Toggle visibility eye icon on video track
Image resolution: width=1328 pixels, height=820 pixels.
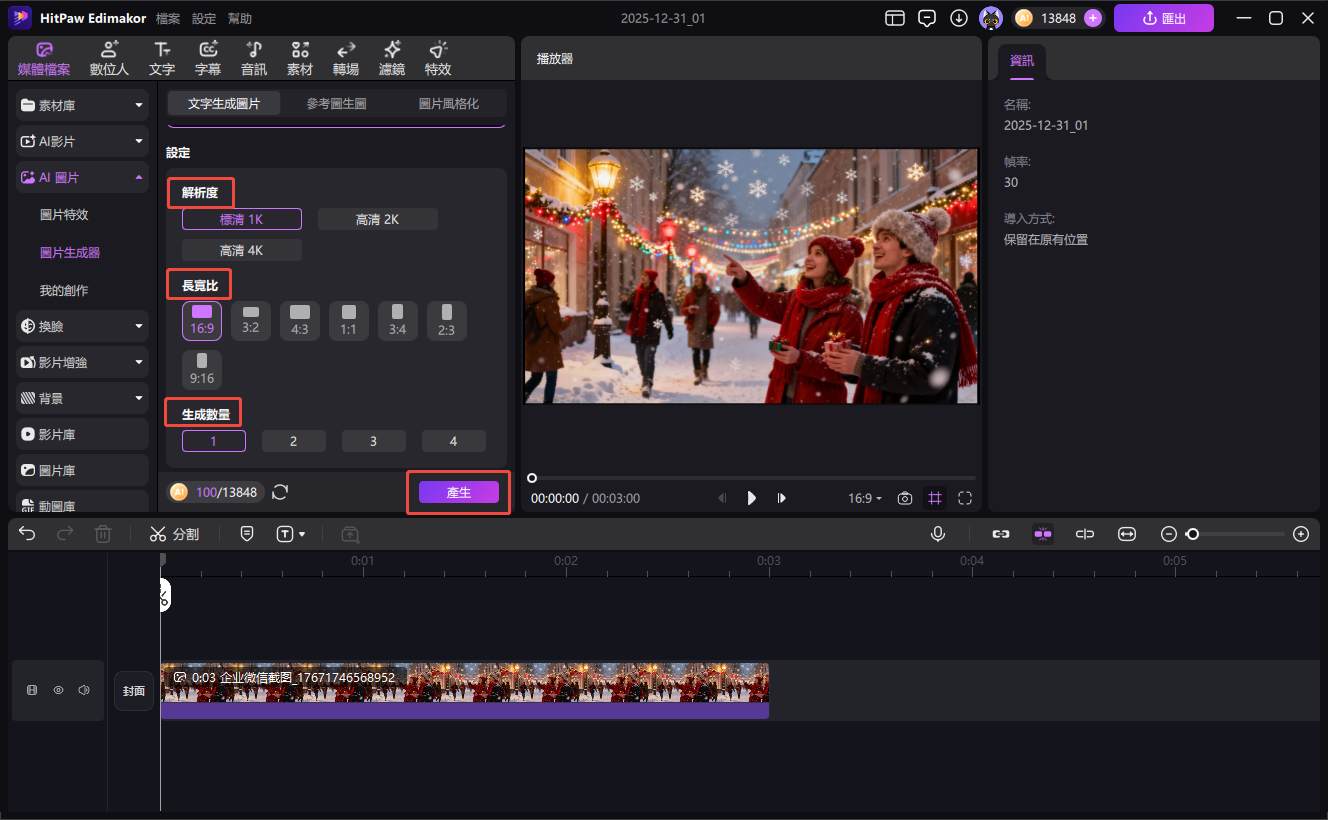click(x=58, y=690)
